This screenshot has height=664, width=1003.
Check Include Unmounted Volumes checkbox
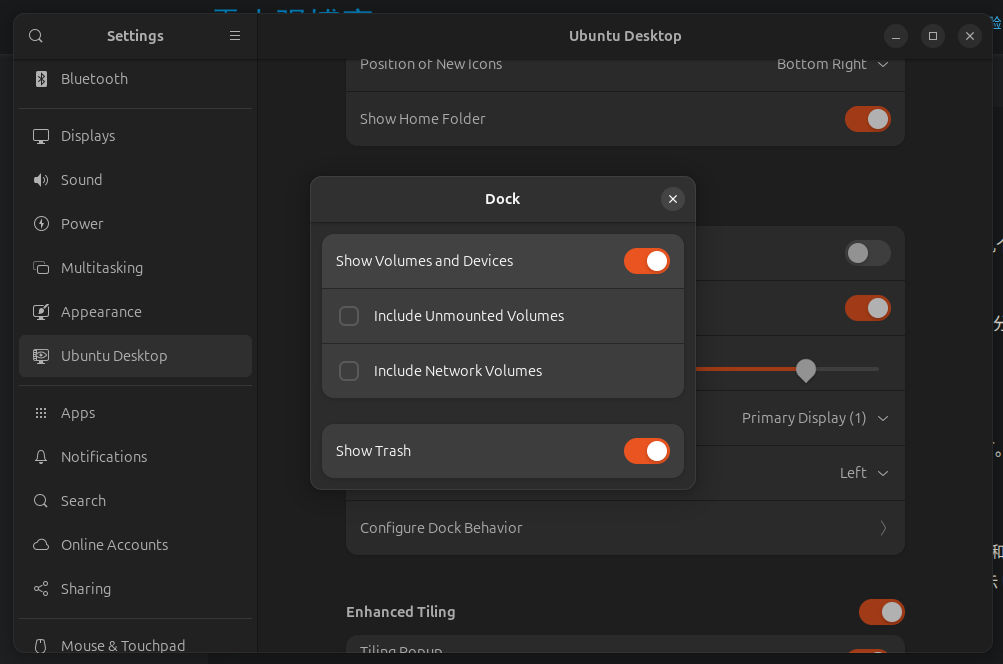coord(349,316)
